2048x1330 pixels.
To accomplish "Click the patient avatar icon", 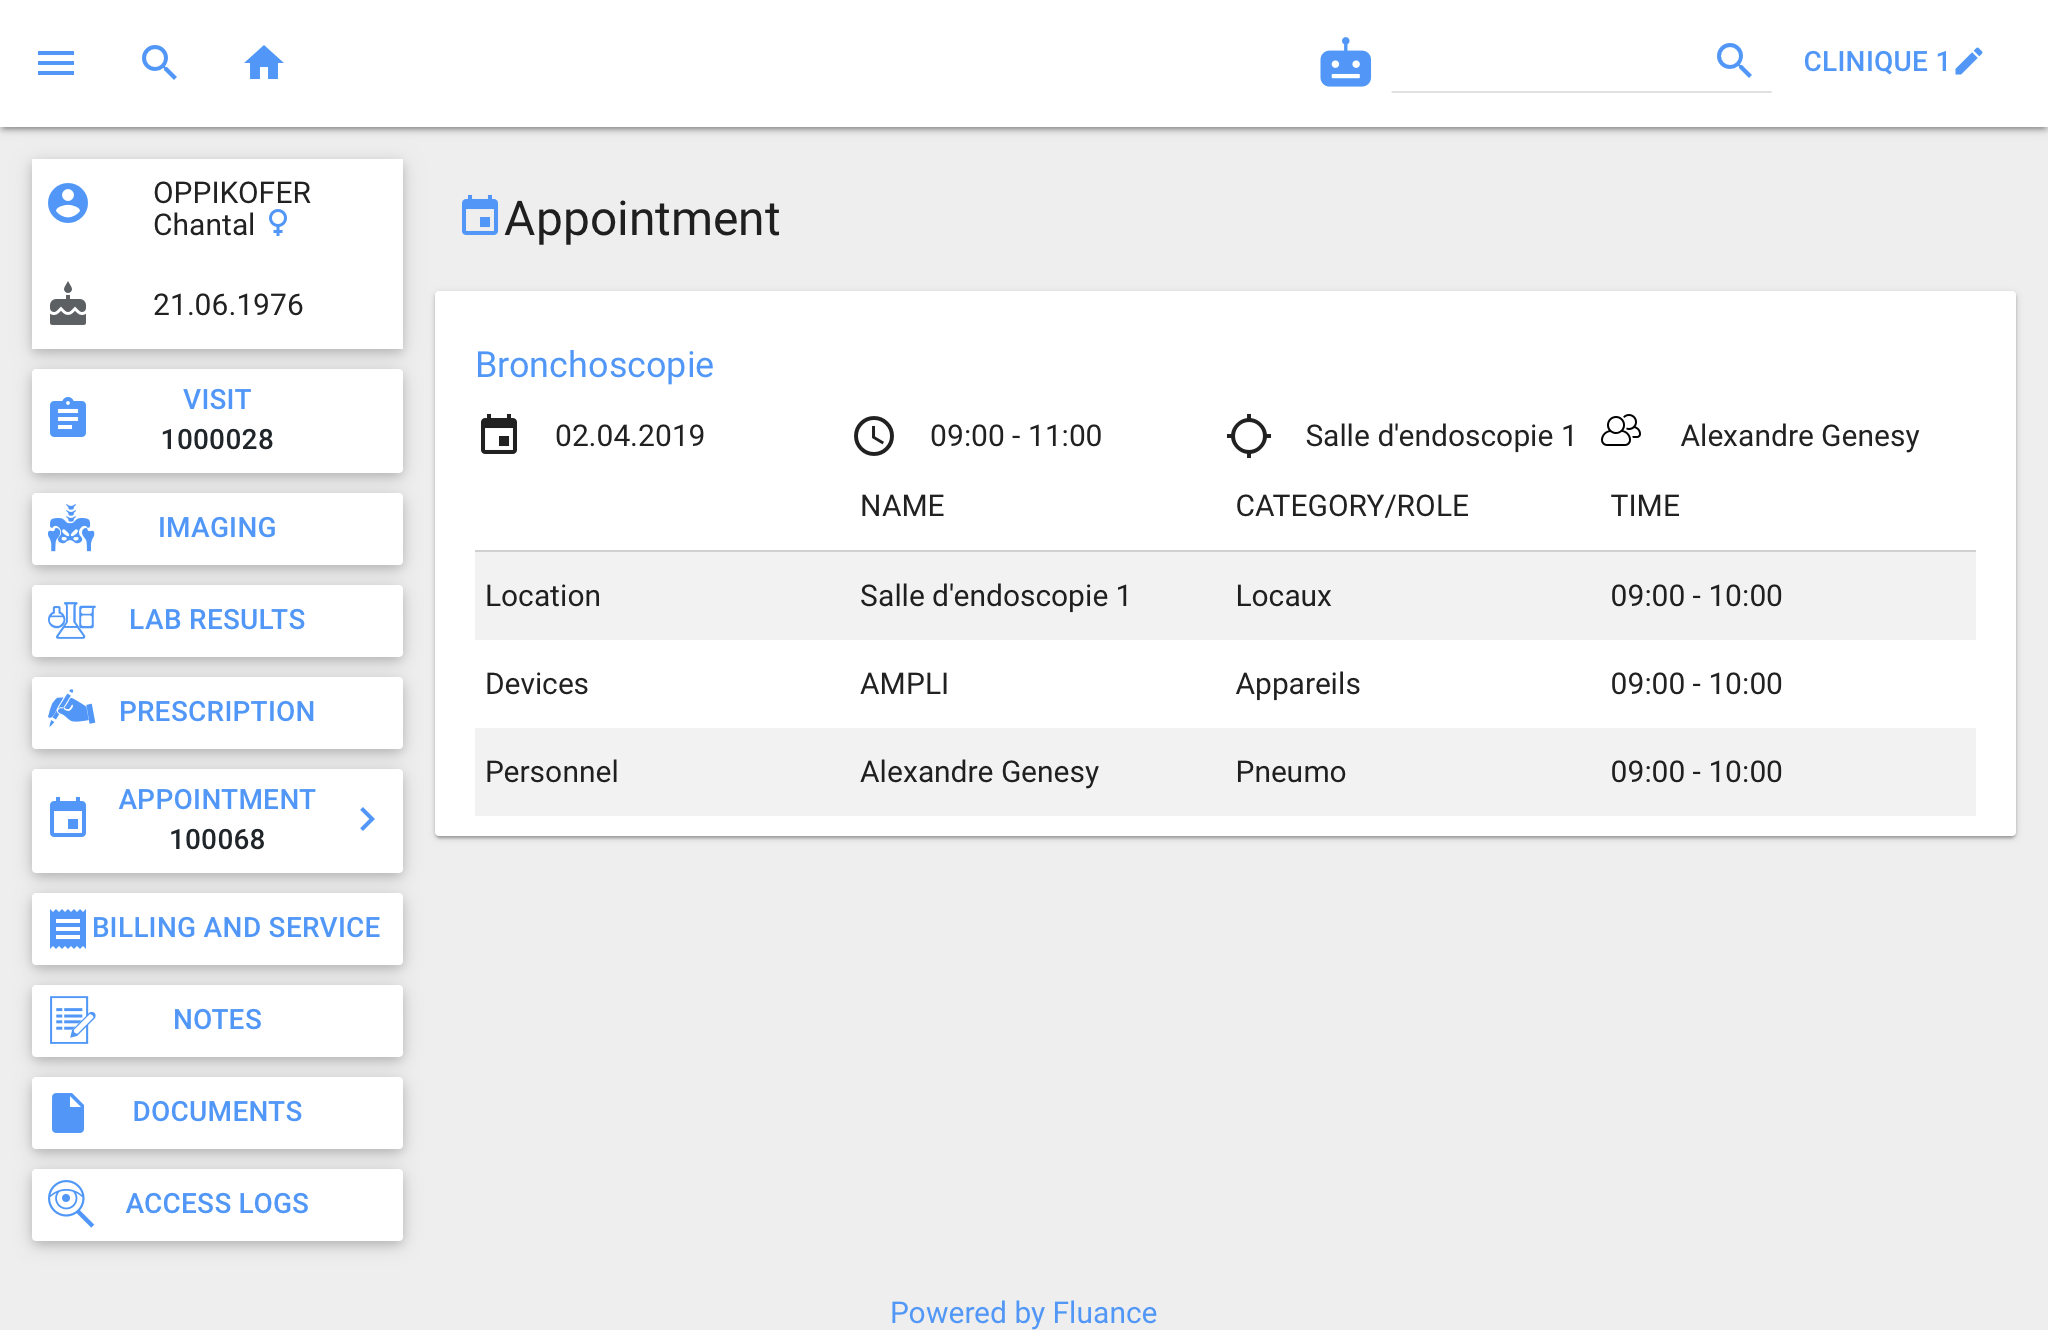I will click(x=68, y=203).
